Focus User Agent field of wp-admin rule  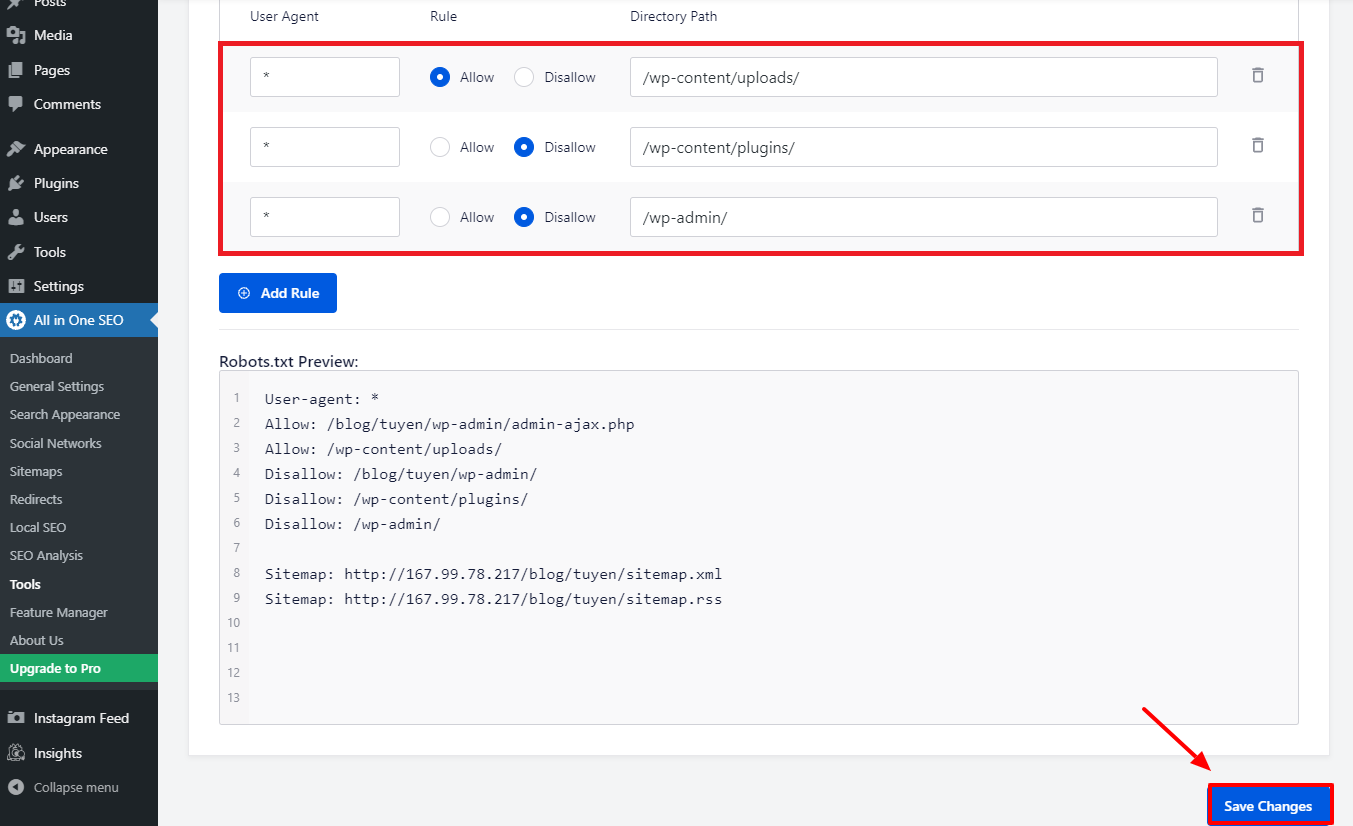[325, 217]
